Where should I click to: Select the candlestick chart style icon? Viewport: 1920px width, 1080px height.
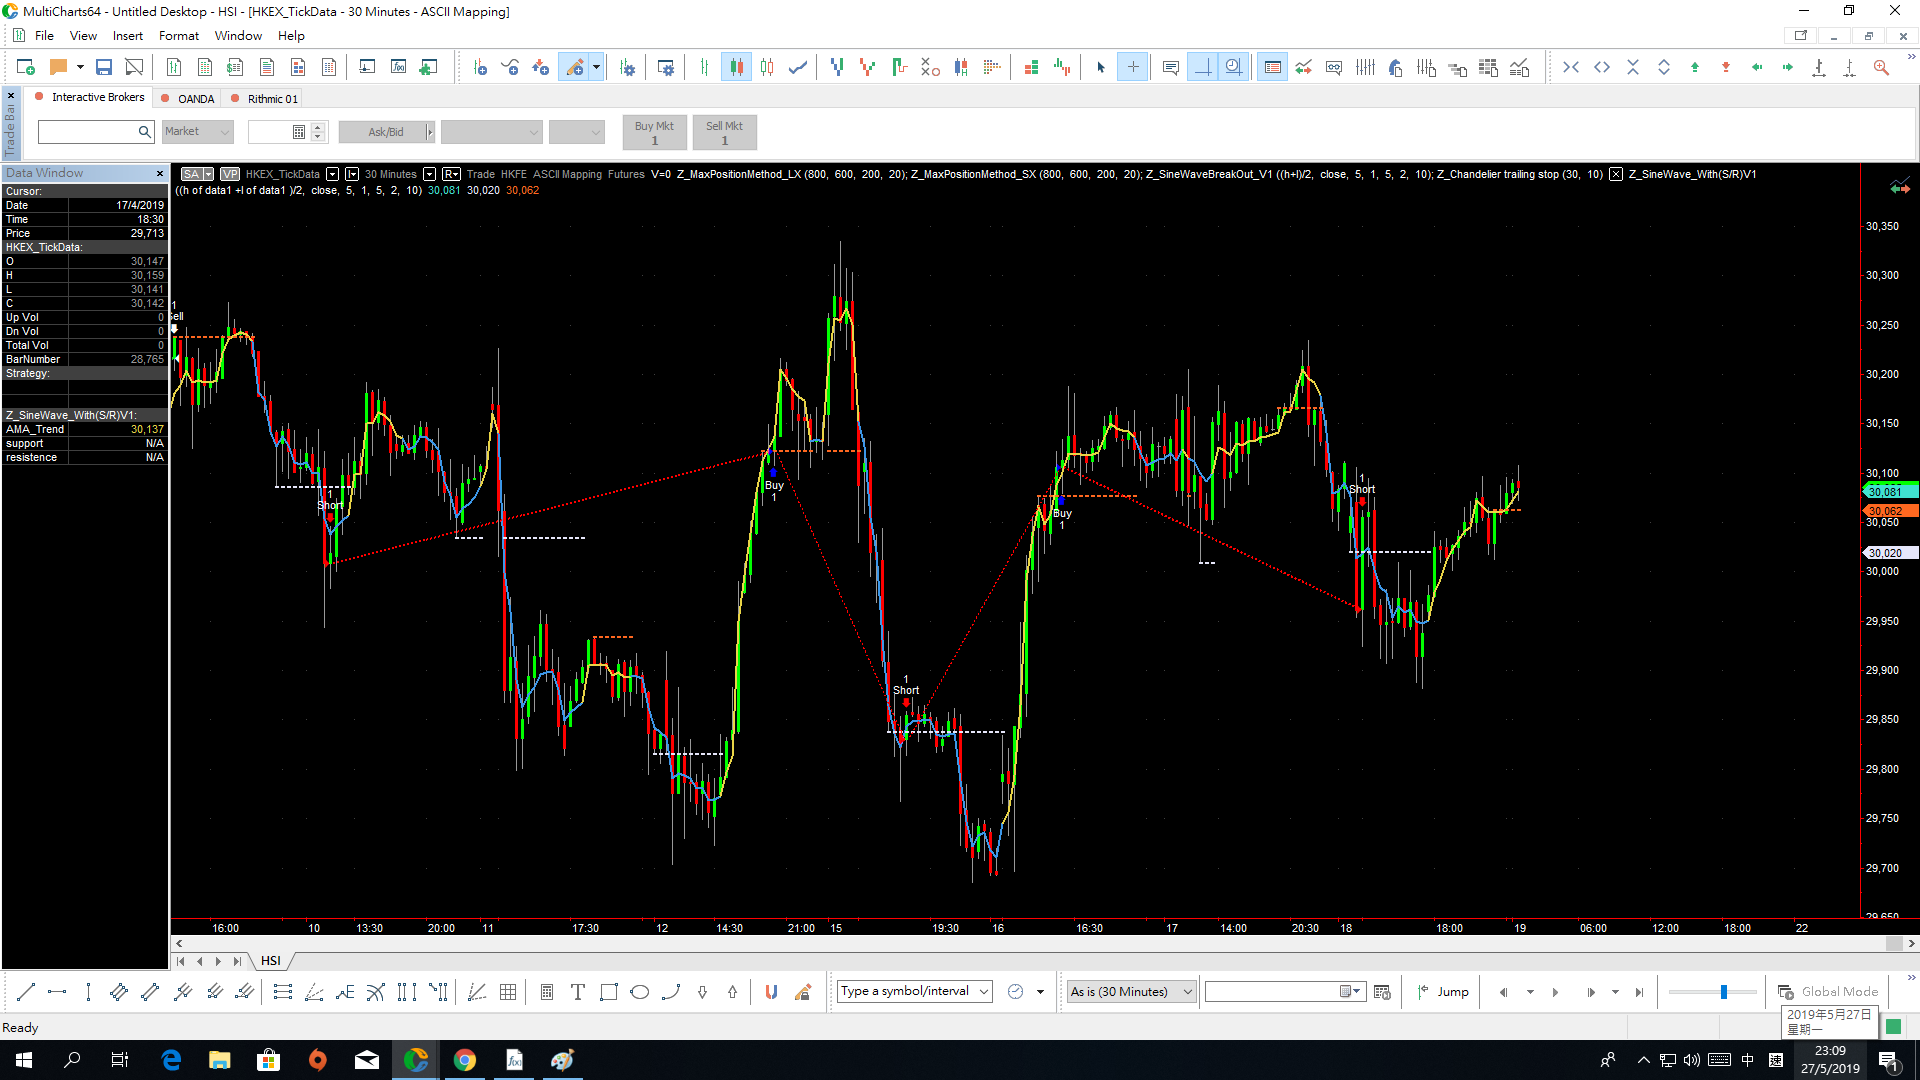click(x=737, y=67)
